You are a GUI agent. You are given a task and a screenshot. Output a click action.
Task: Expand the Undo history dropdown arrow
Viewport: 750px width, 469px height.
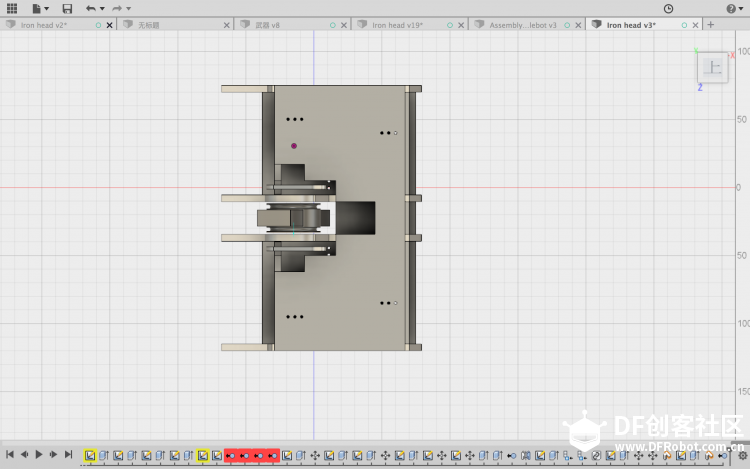pyautogui.click(x=102, y=9)
